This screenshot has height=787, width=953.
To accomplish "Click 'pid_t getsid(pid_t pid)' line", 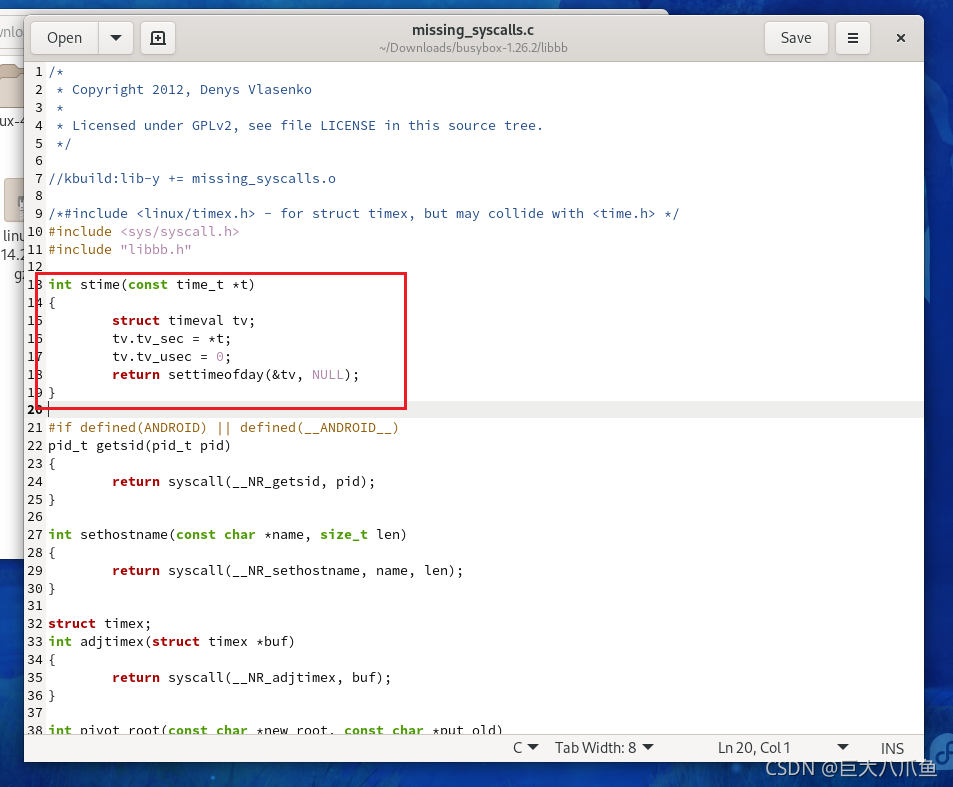I will click(139, 445).
